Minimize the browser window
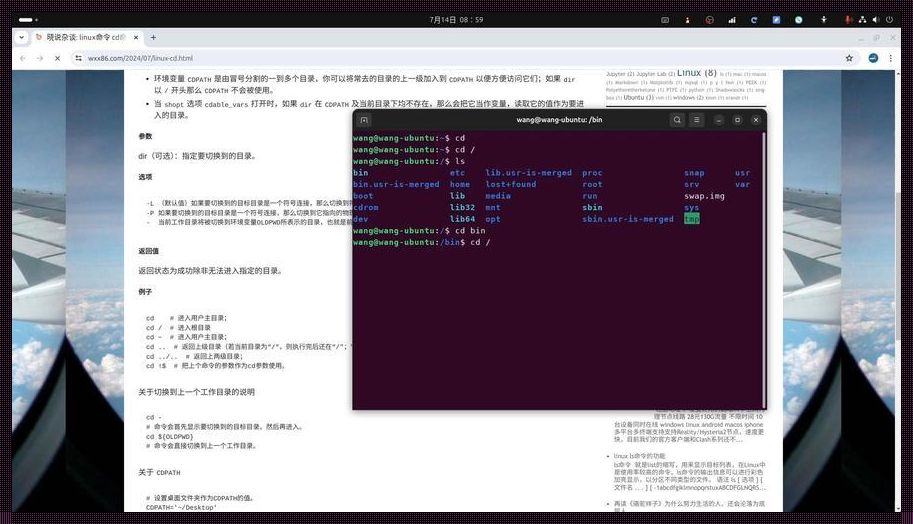Image resolution: width=913 pixels, height=524 pixels. (861, 37)
